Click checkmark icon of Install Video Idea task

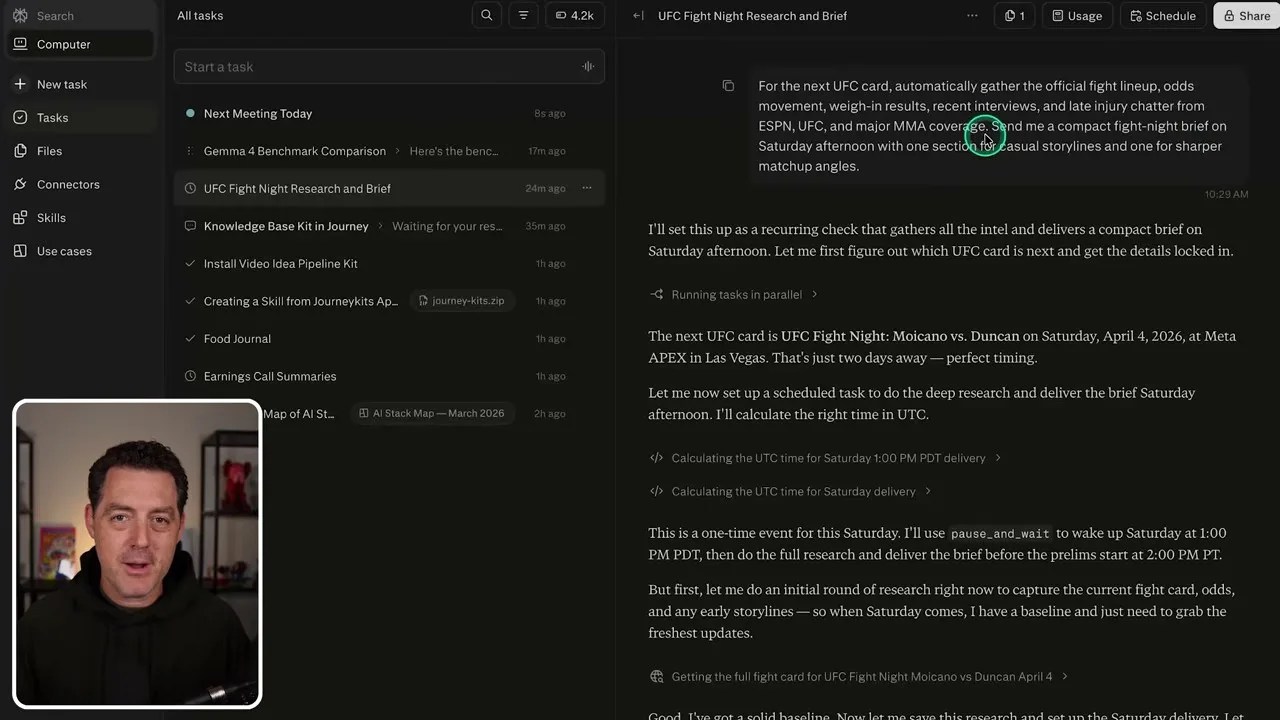click(x=190, y=263)
